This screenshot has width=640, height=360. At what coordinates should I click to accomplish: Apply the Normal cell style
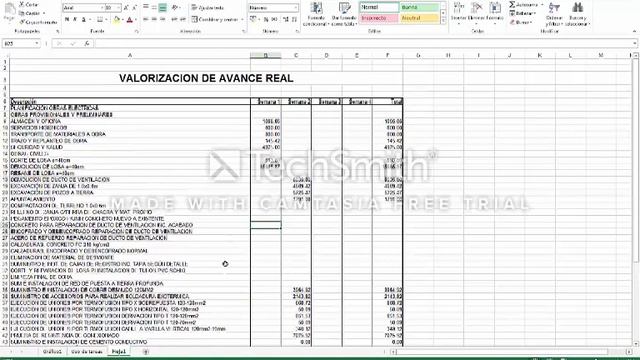379,7
